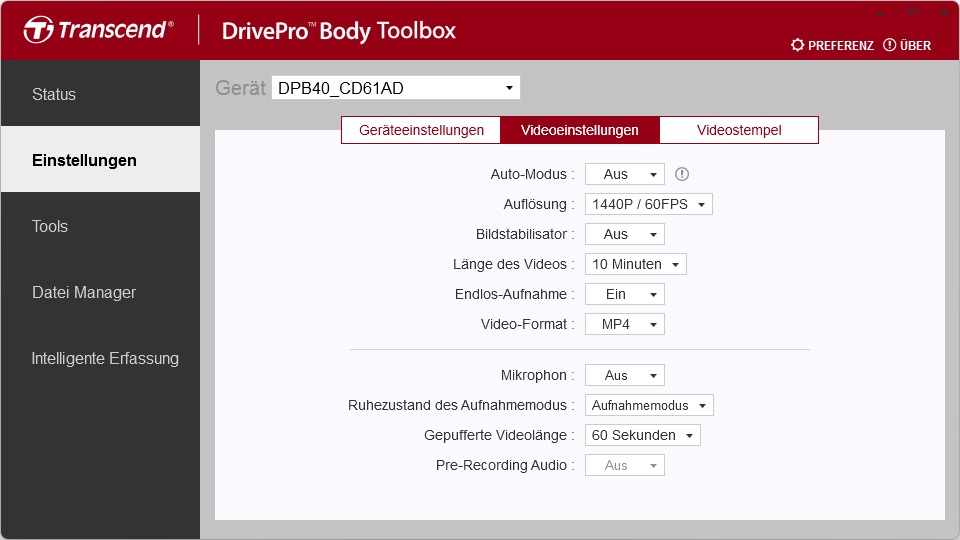Open Bildstabilisator dropdown

624,234
